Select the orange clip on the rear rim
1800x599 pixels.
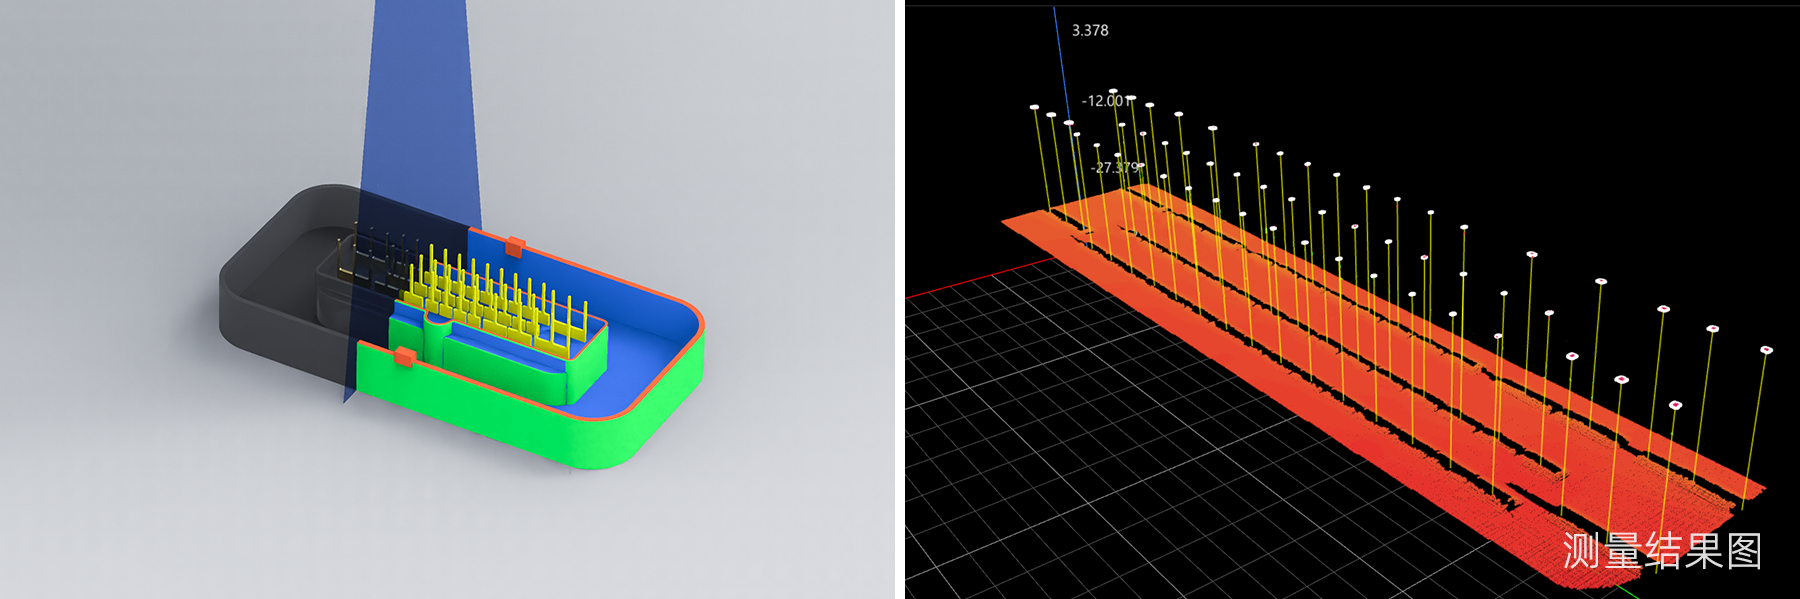tap(514, 246)
